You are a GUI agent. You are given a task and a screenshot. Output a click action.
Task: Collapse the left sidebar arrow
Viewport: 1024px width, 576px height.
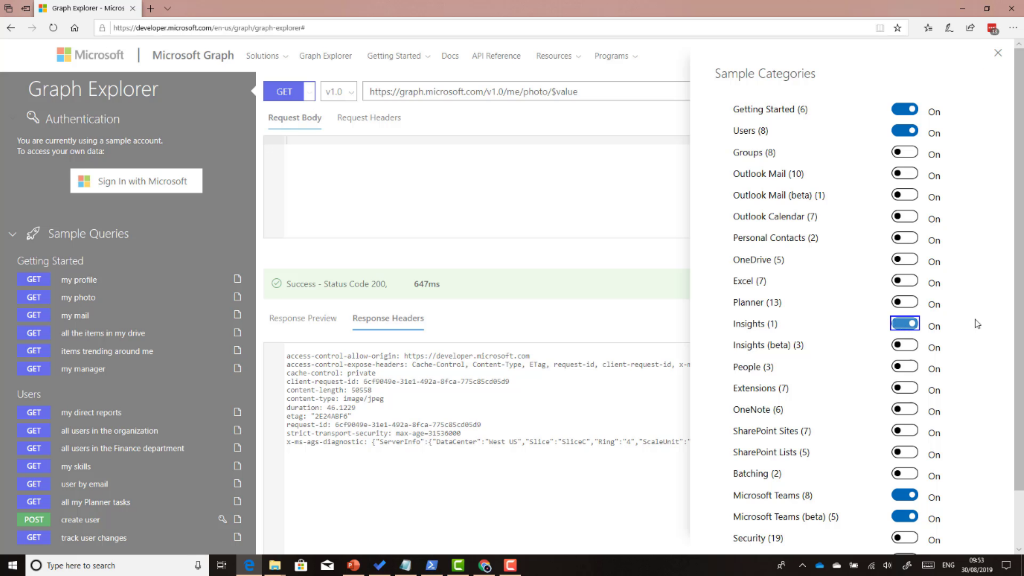(x=253, y=91)
